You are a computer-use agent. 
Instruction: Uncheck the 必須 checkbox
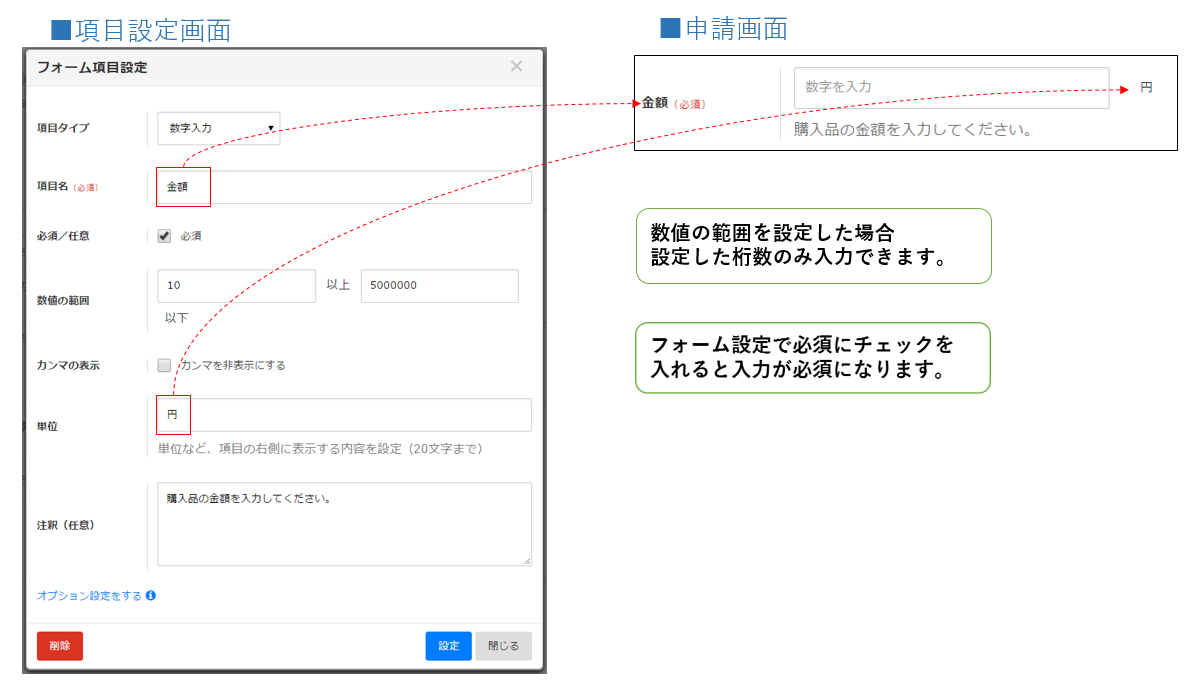(x=165, y=237)
